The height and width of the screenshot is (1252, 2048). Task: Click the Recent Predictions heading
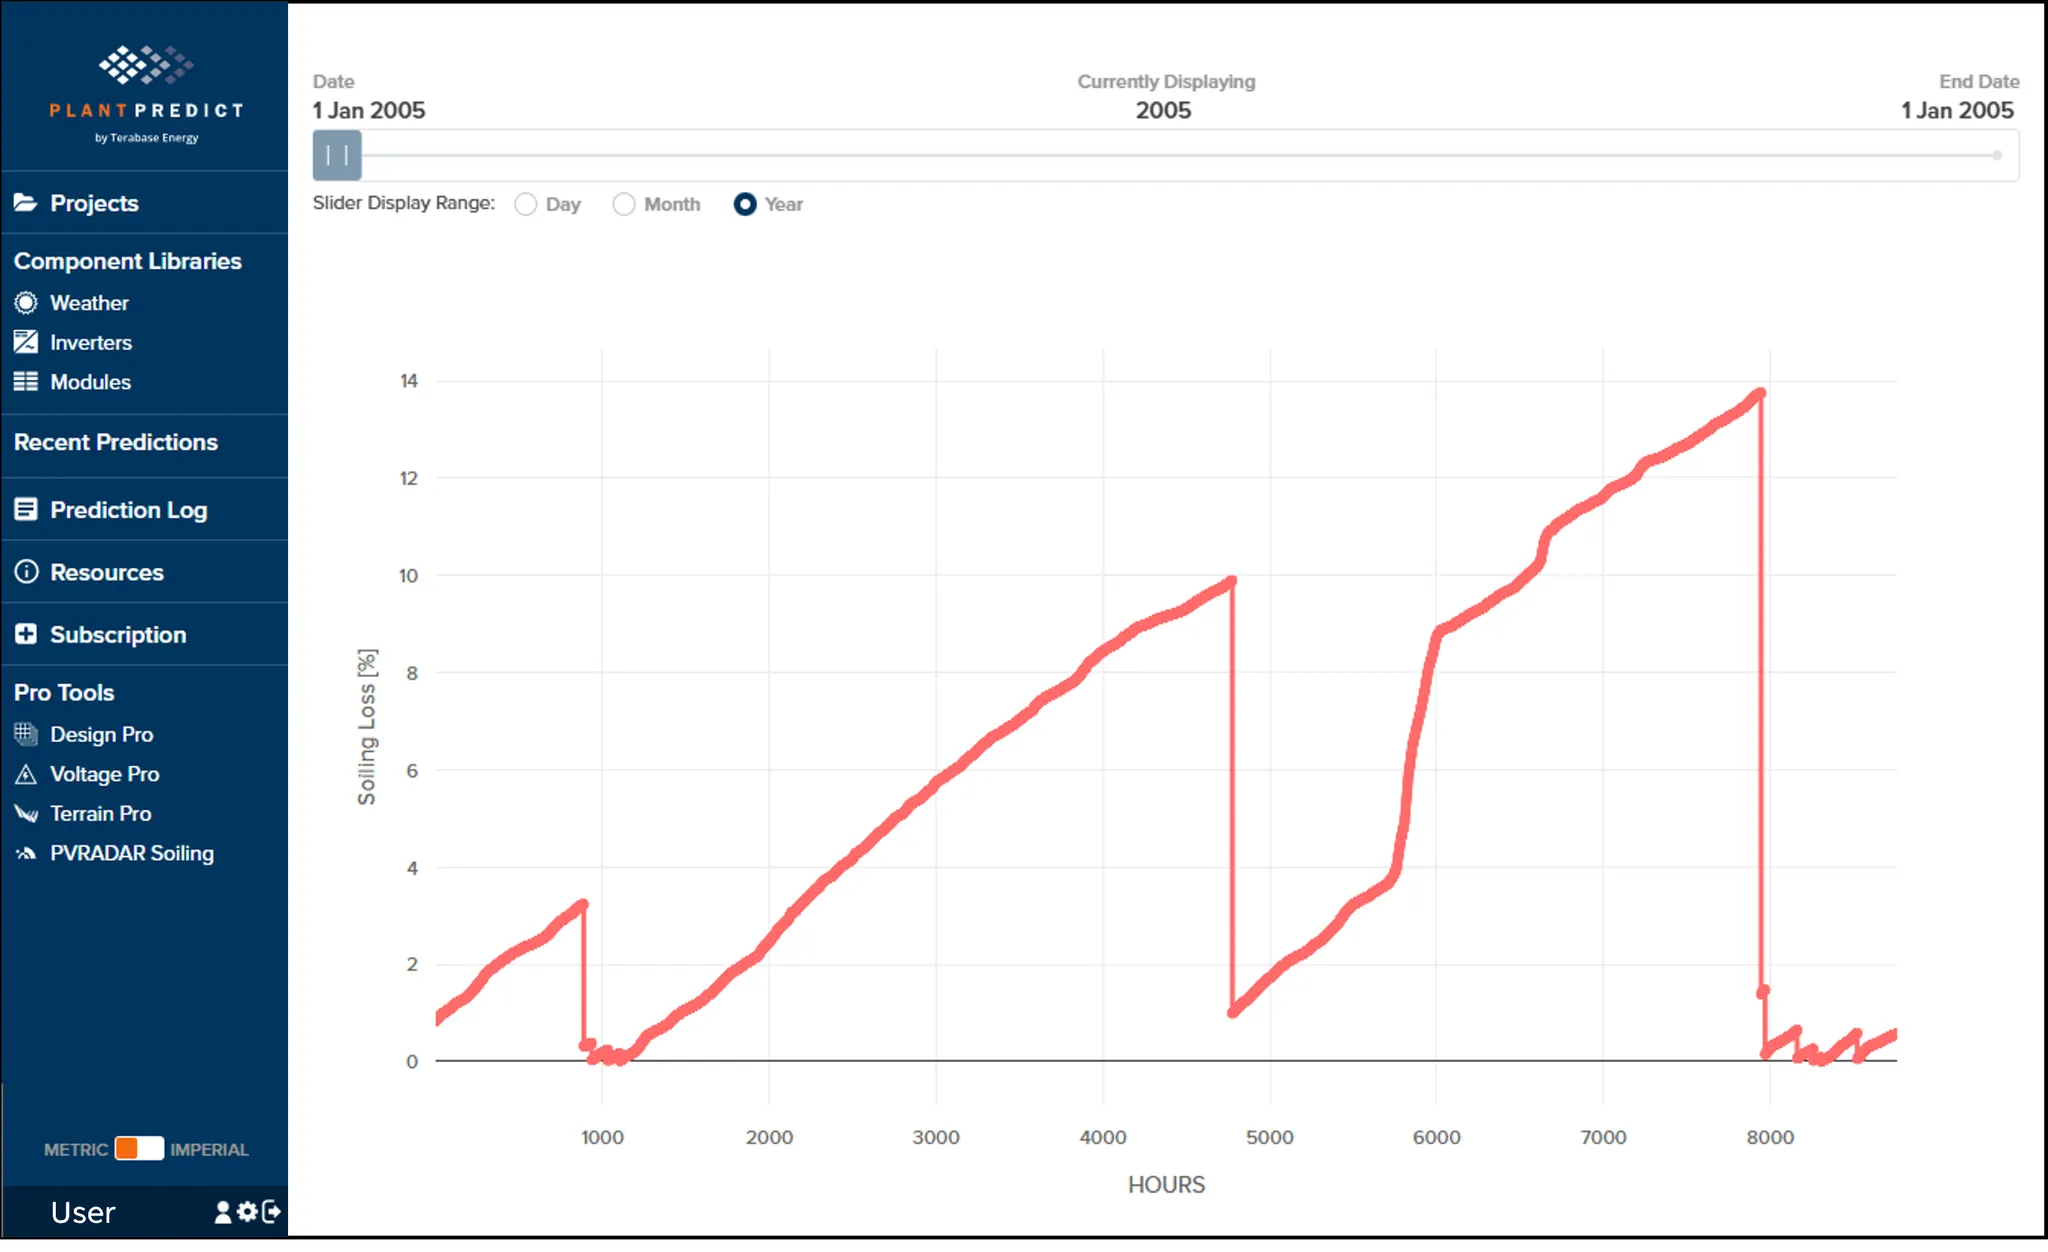[x=116, y=442]
